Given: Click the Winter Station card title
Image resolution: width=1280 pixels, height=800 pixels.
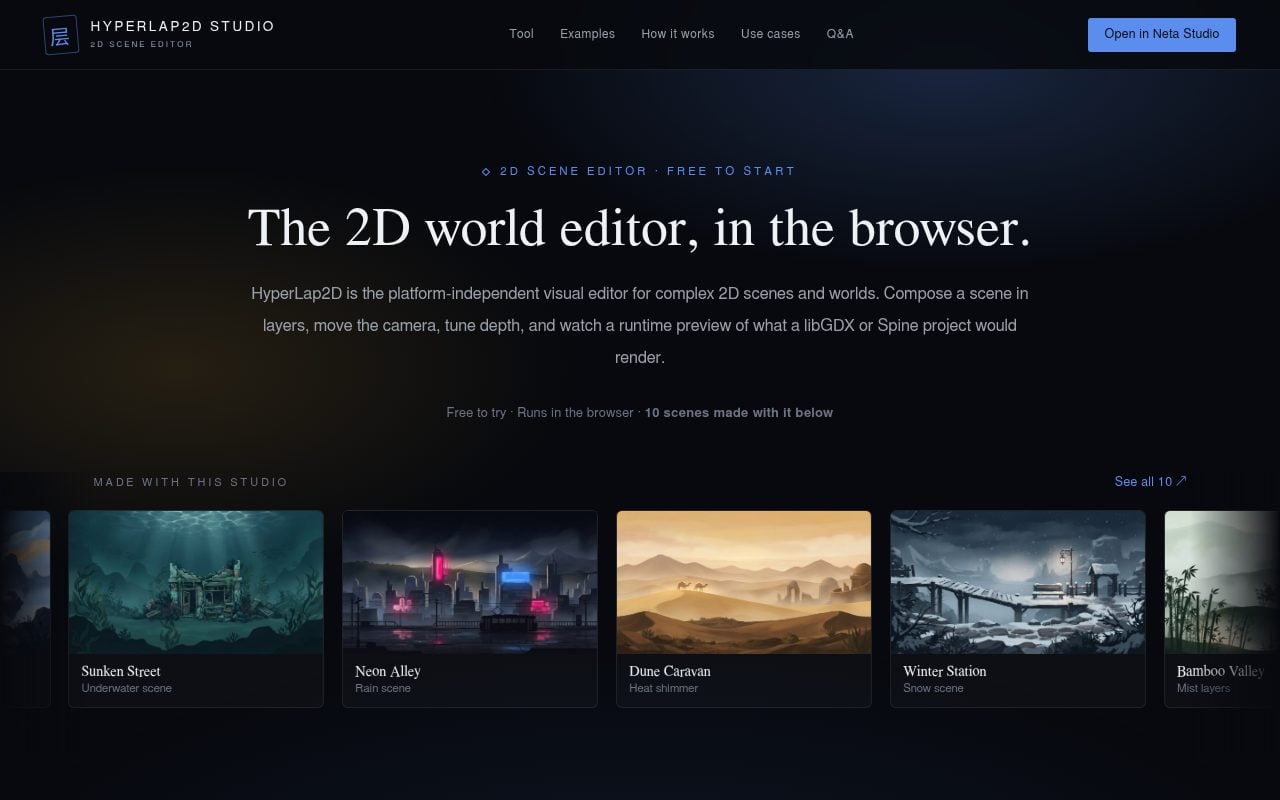Looking at the screenshot, I should pyautogui.click(x=945, y=671).
